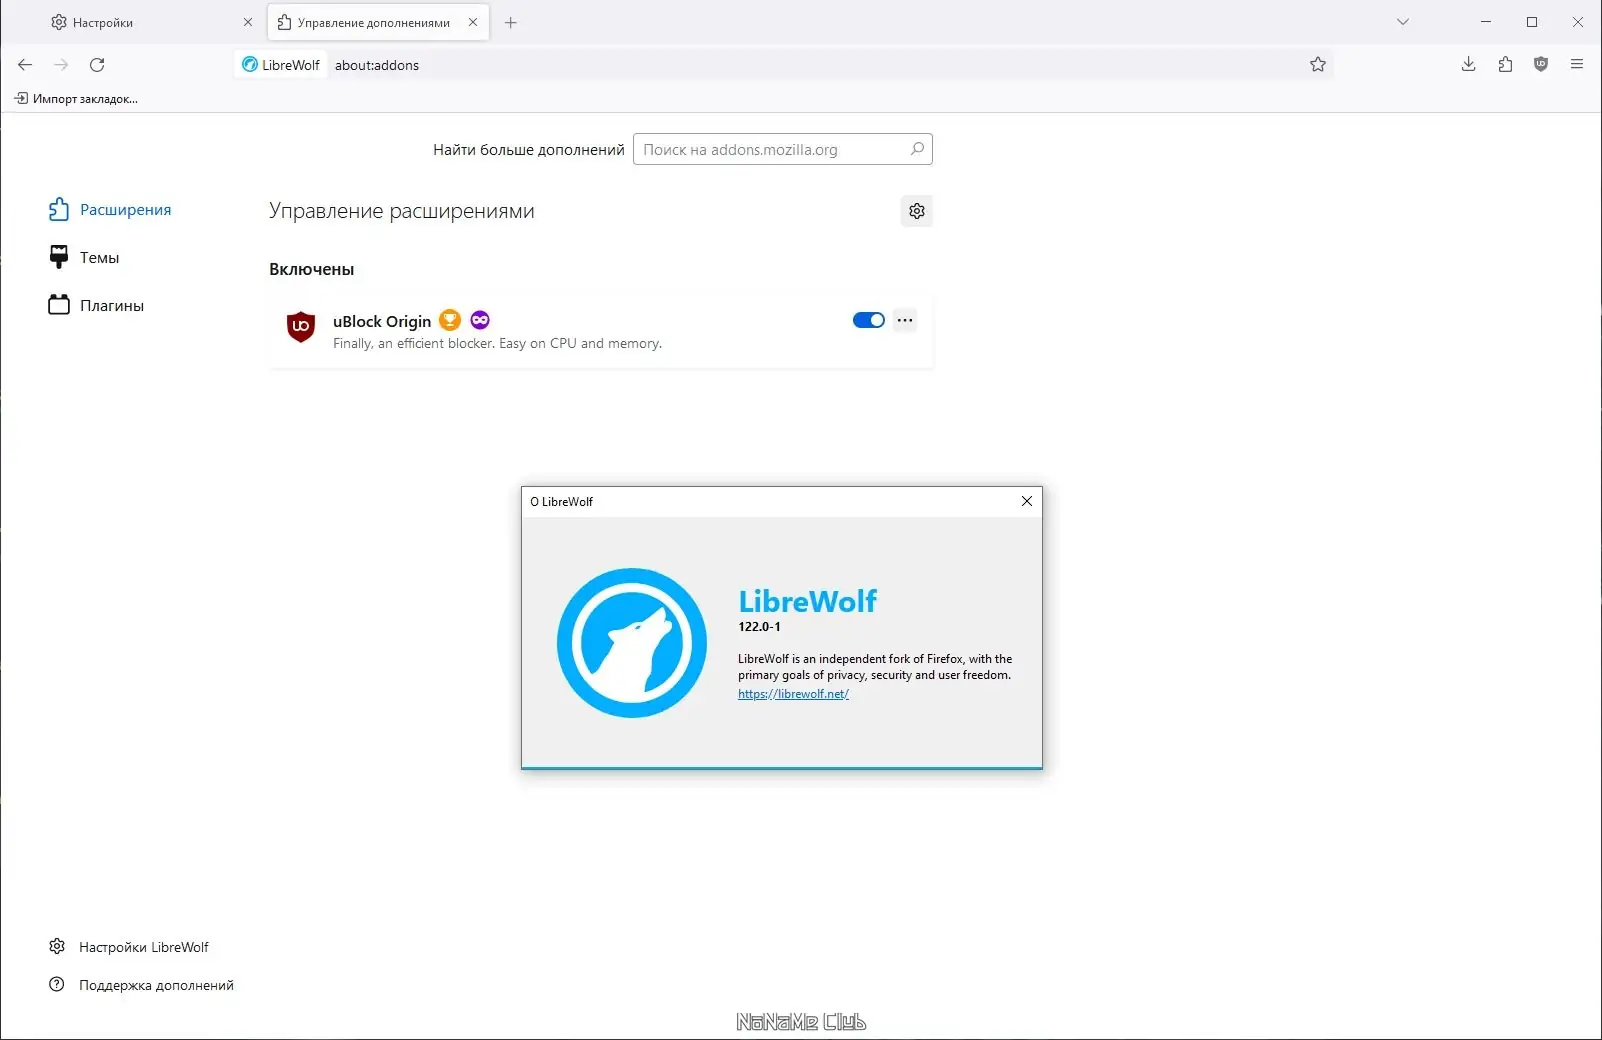Open Поддержка дополнений link
Viewport: 1602px width, 1040px height.
[x=141, y=985]
